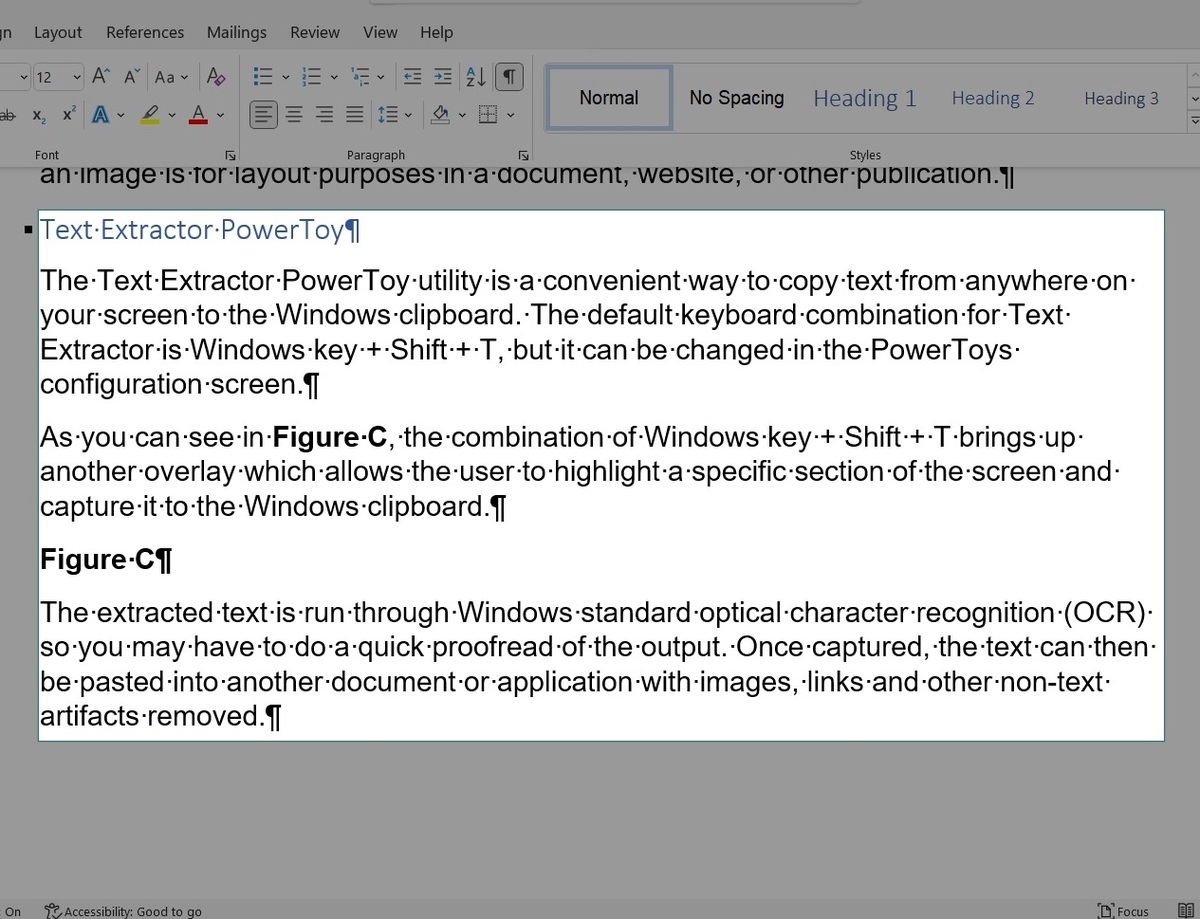Toggle justify paragraph alignment
Image resolution: width=1200 pixels, height=919 pixels.
point(353,114)
